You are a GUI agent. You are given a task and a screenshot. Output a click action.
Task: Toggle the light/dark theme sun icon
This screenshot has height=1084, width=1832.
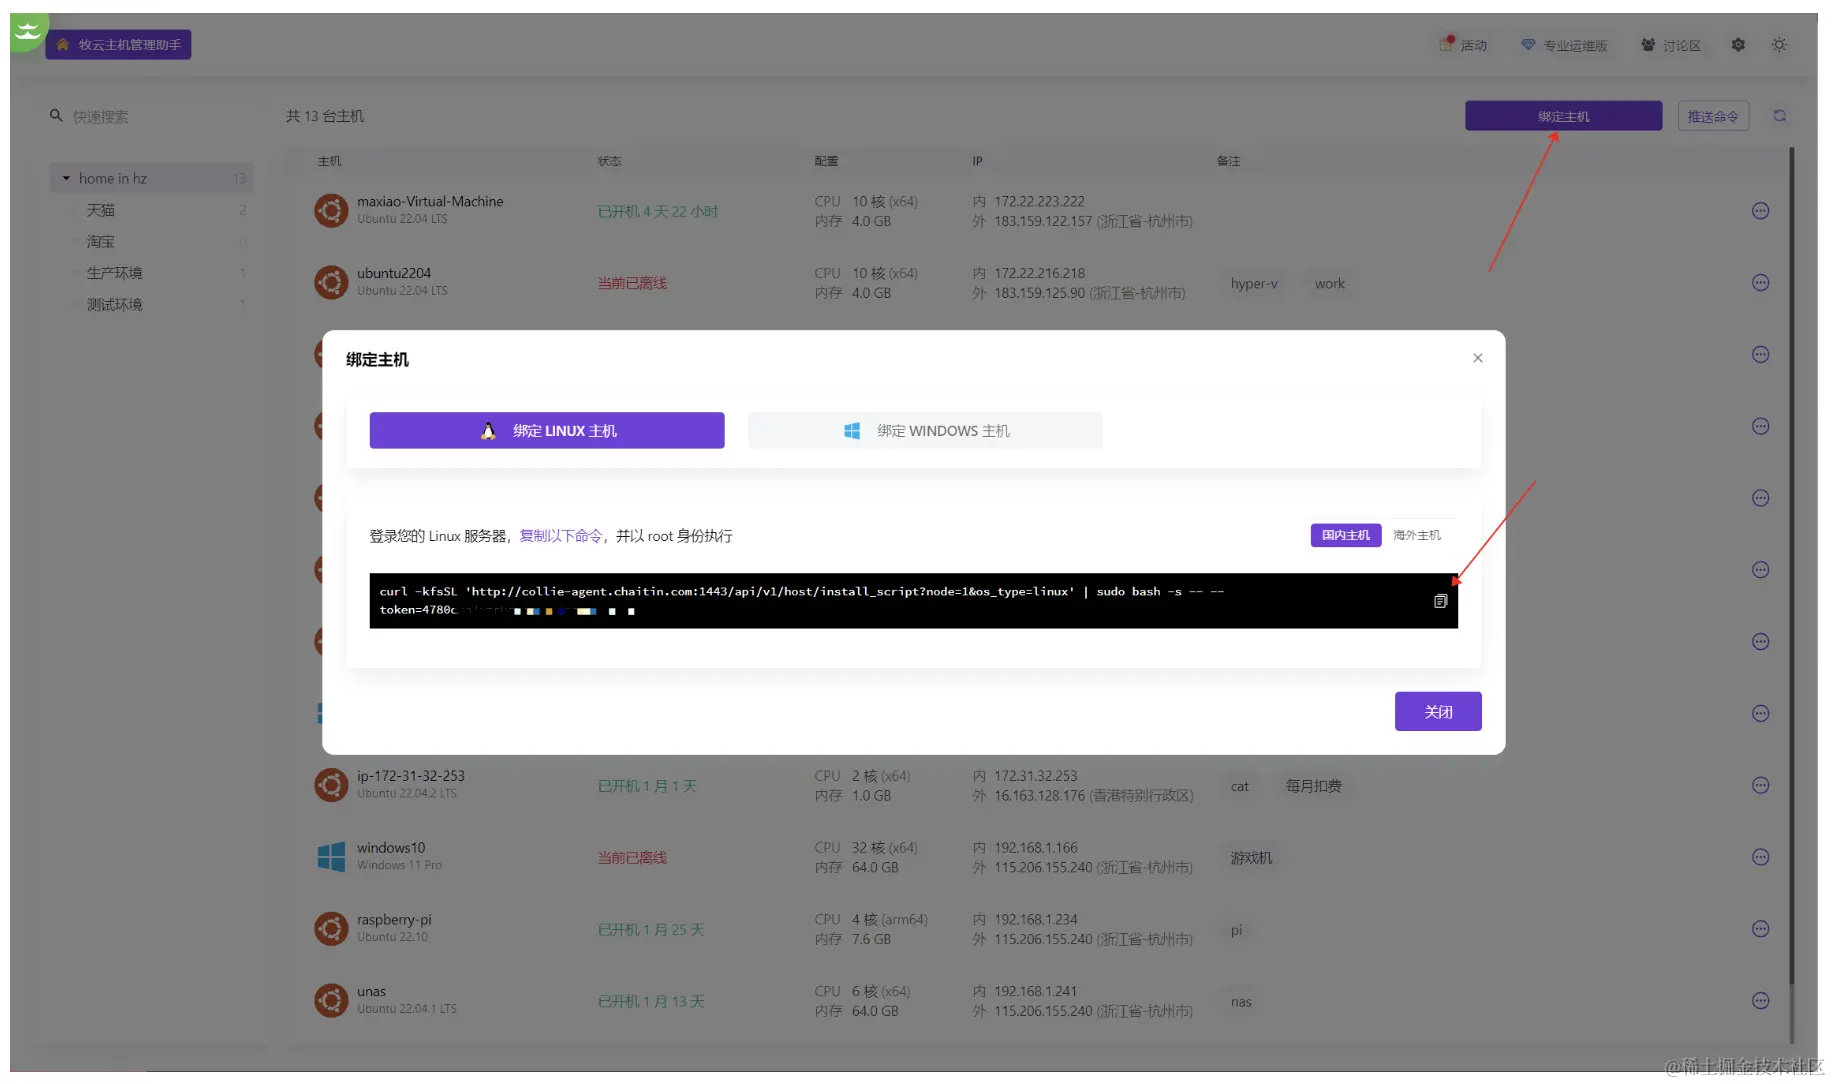tap(1779, 45)
